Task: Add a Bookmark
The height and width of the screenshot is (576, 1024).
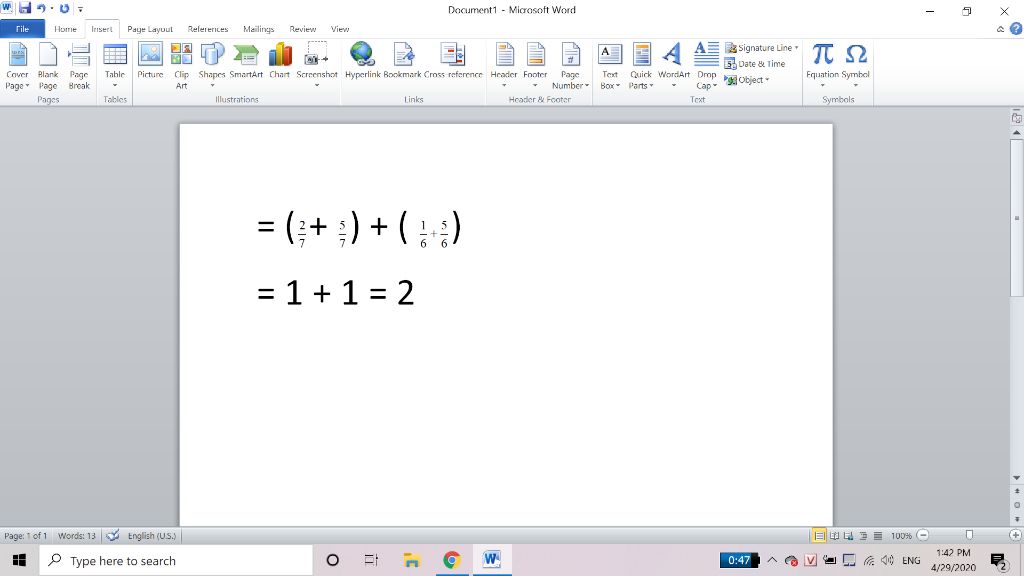Action: tap(402, 62)
